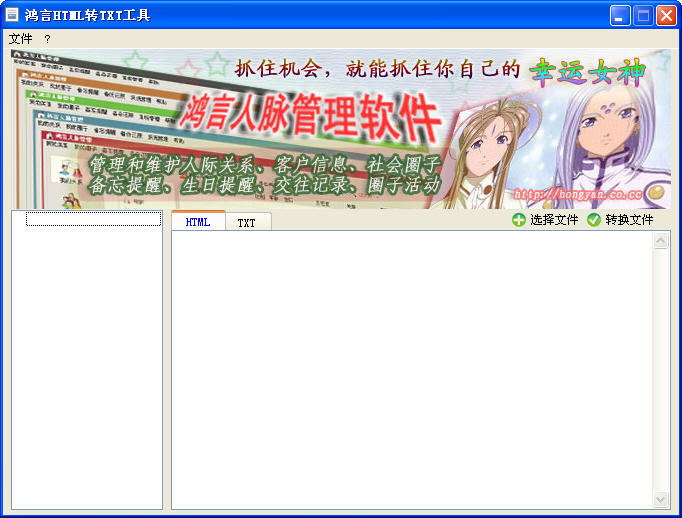The width and height of the screenshot is (682, 518).
Task: Switch to the TXT tab
Action: click(247, 223)
